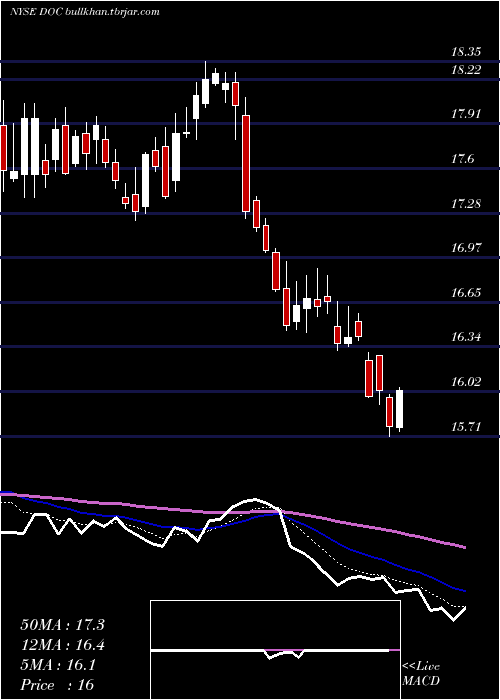Select the 17.91 price axis label
This screenshot has height=700, width=500.
point(466,114)
